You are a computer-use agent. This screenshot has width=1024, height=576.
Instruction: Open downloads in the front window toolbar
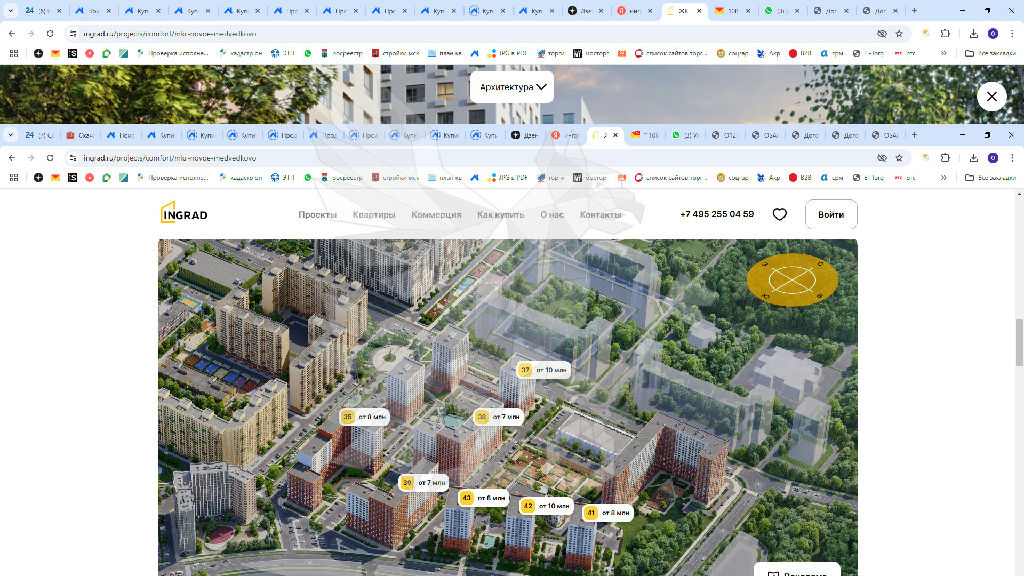974,158
